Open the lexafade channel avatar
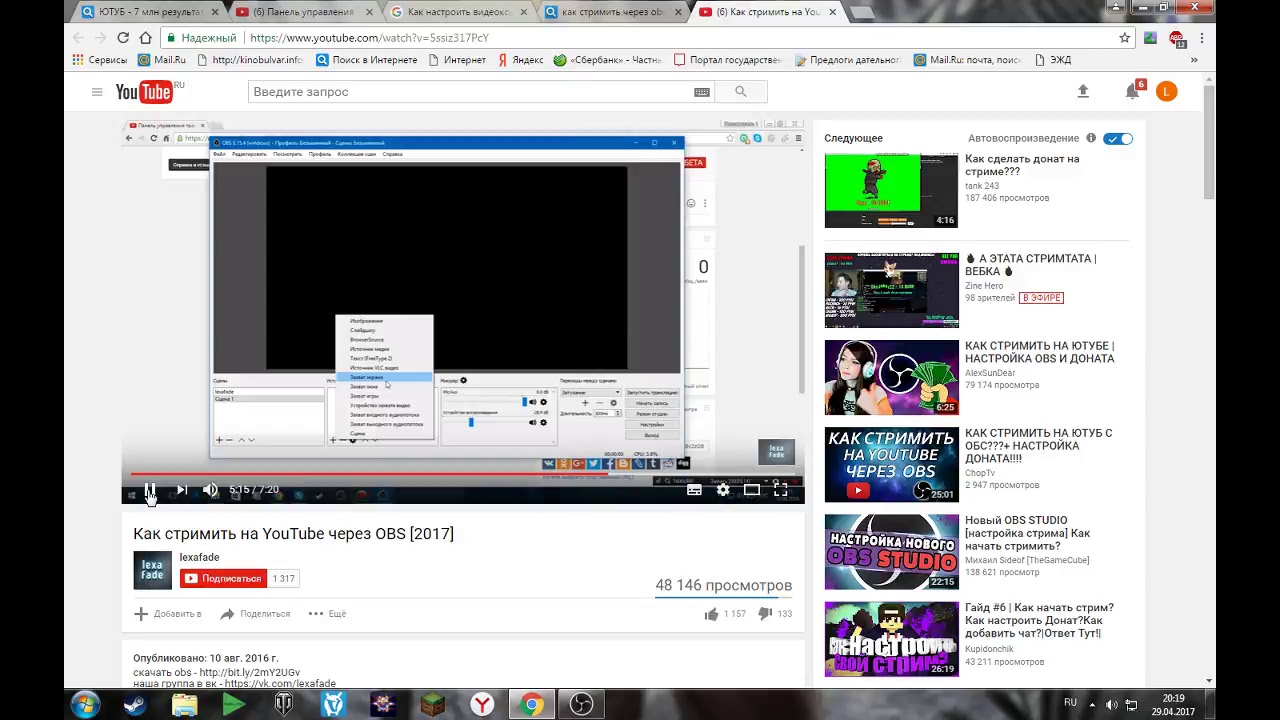The width and height of the screenshot is (1280, 720). [x=152, y=570]
